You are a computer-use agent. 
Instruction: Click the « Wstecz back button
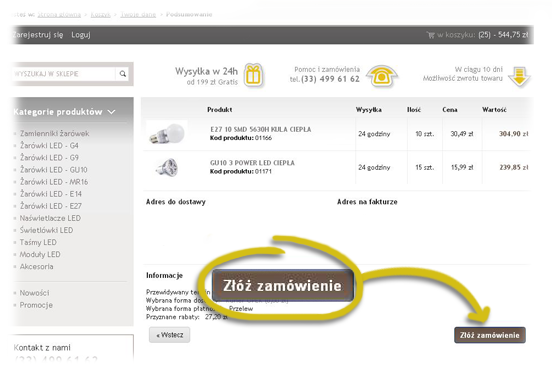point(169,335)
